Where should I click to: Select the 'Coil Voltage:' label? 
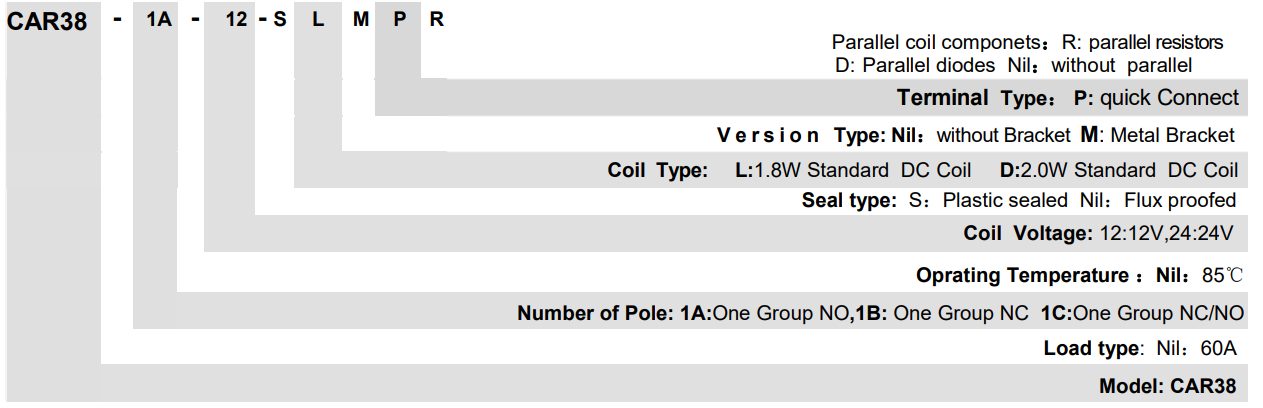(x=1028, y=233)
